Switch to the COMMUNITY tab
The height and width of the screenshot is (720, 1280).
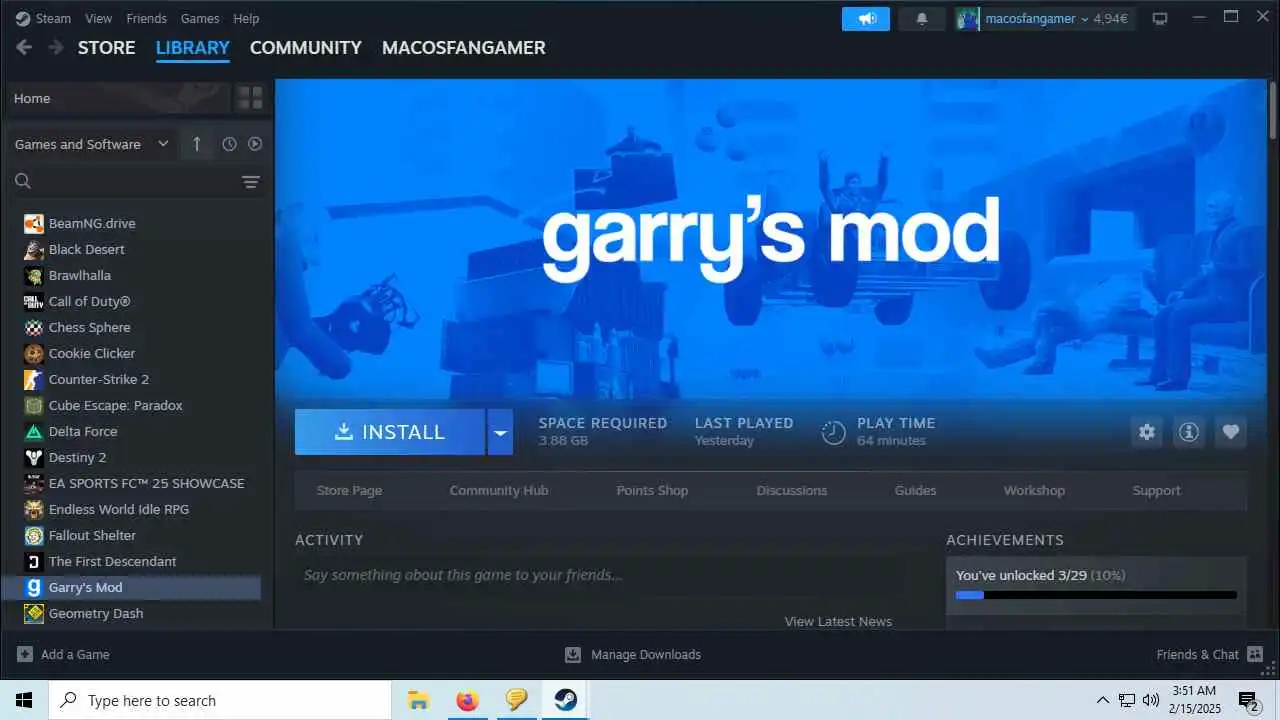306,47
